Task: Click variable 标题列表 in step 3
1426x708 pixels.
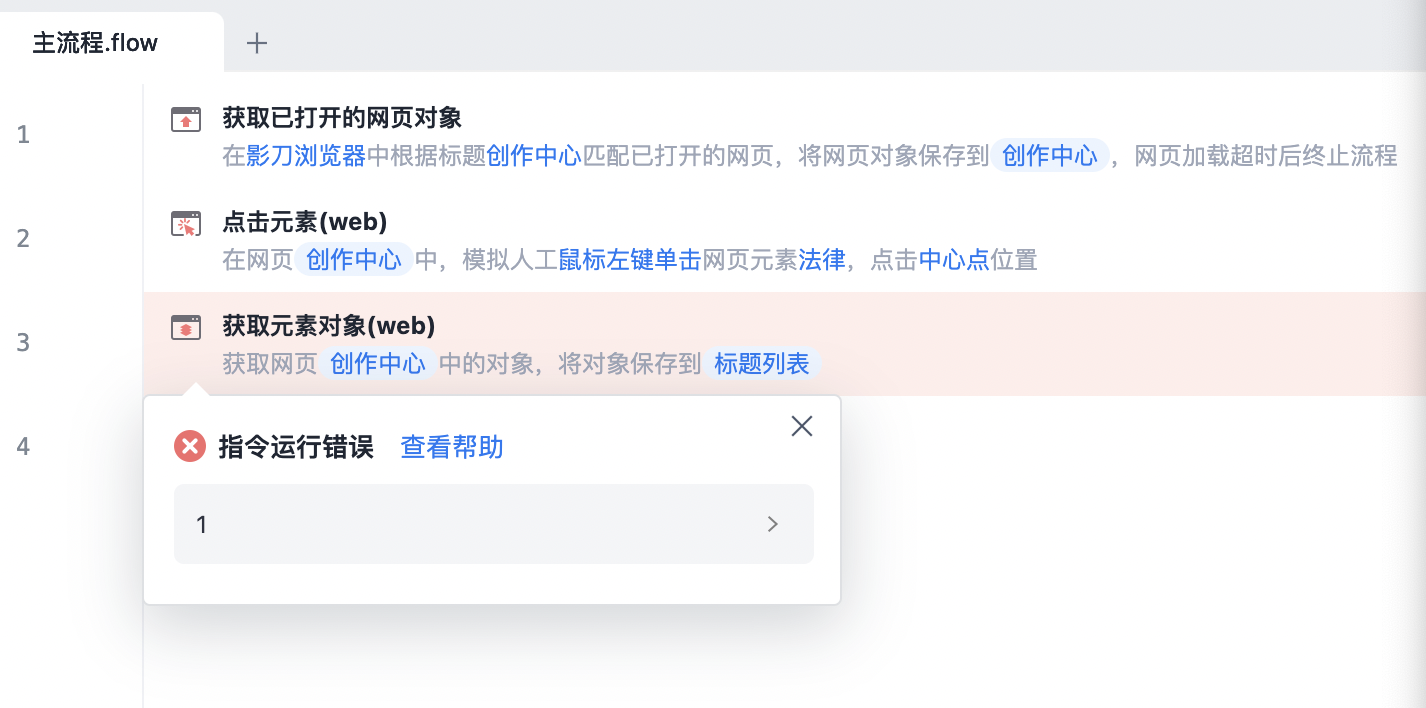Action: point(762,363)
